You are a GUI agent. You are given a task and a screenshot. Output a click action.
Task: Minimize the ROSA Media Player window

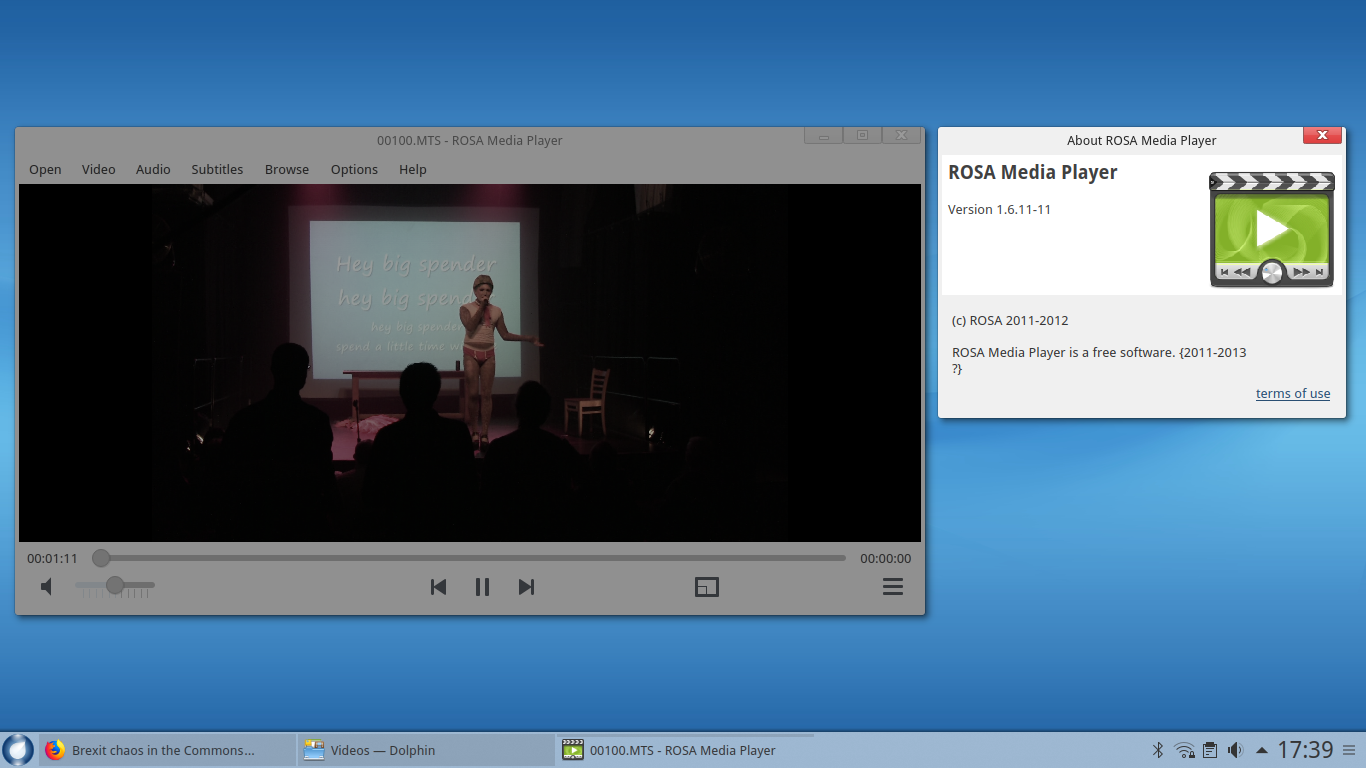click(823, 135)
